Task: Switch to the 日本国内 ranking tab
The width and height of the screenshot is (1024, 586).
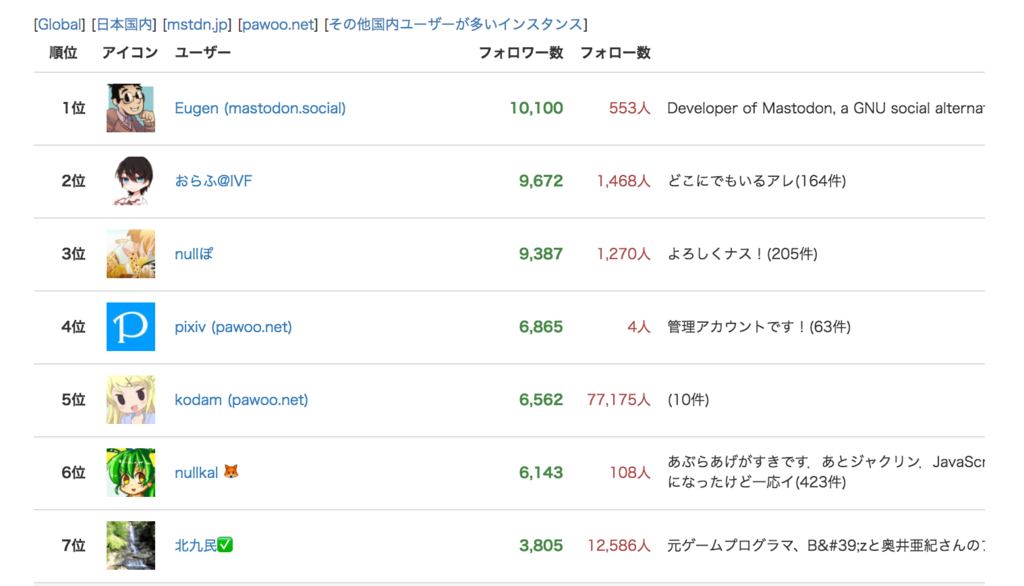Action: tap(124, 24)
